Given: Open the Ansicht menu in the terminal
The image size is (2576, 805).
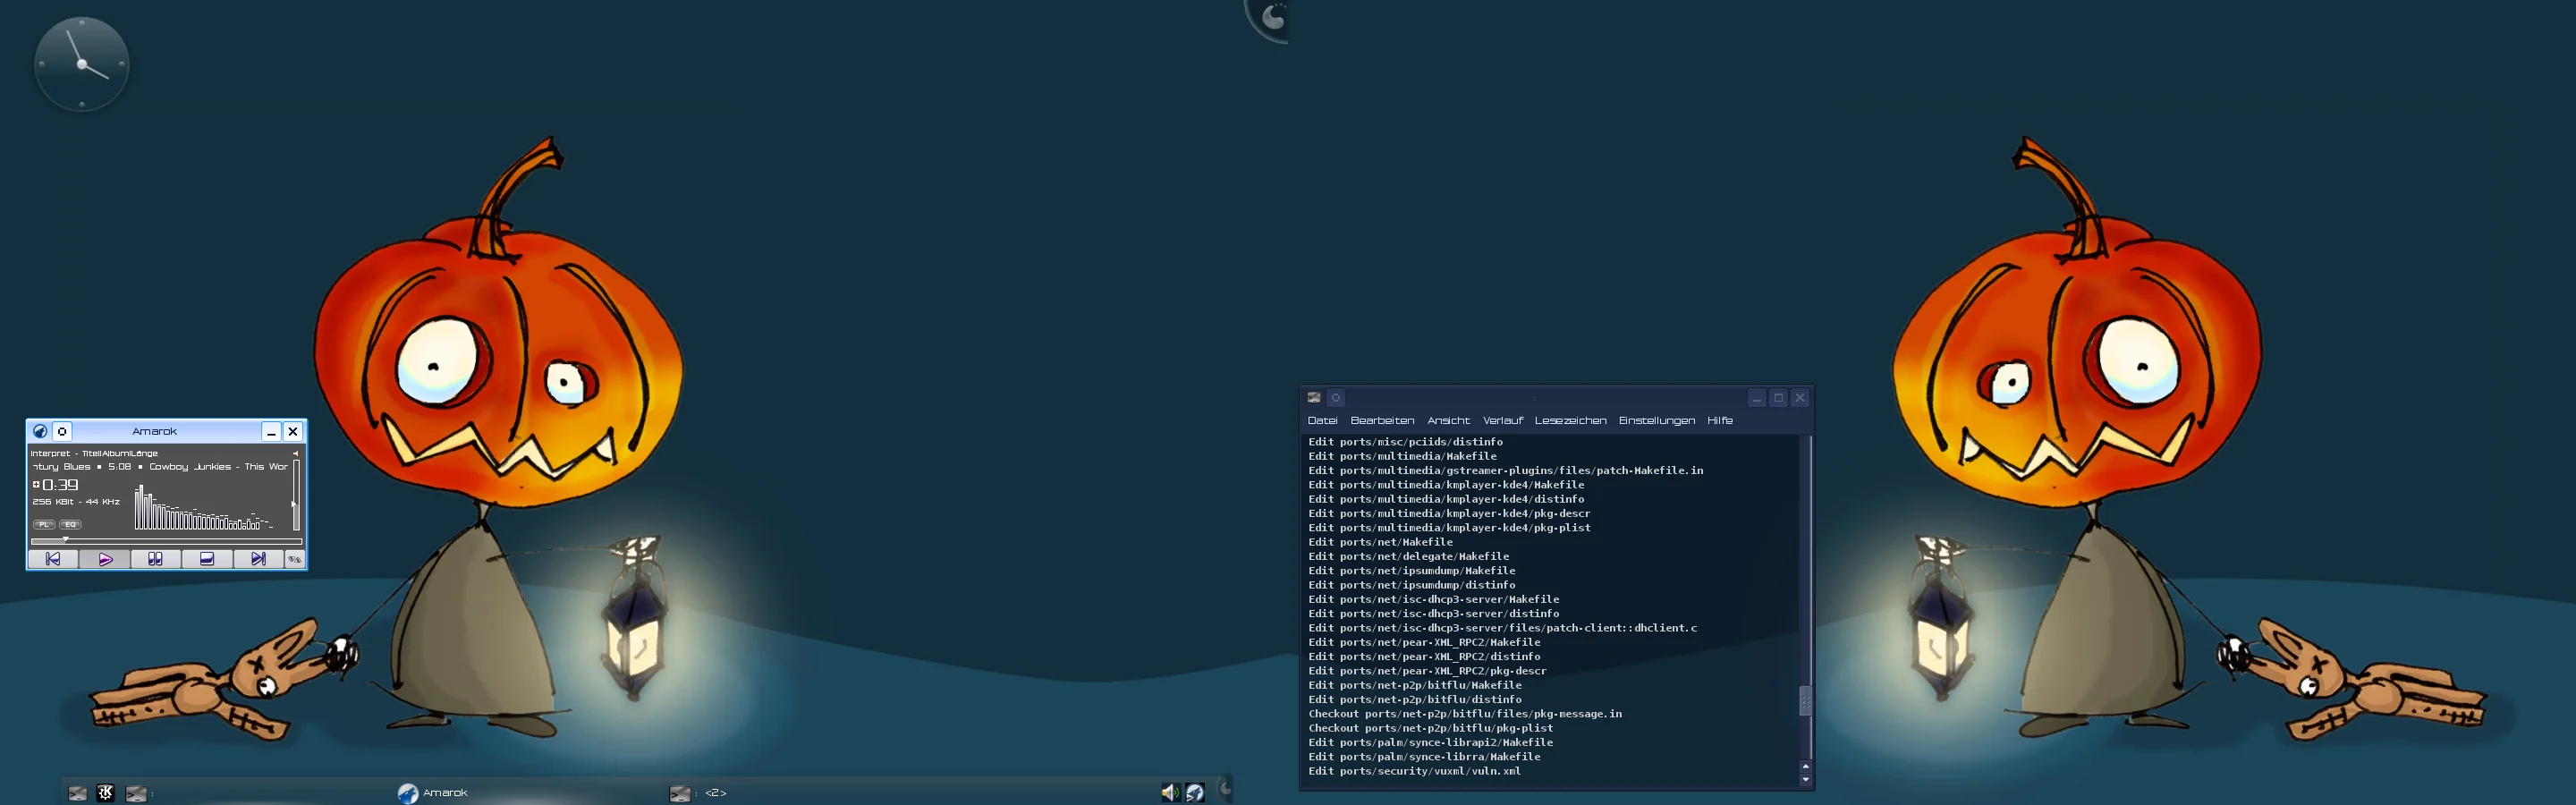Looking at the screenshot, I should click(x=1448, y=420).
